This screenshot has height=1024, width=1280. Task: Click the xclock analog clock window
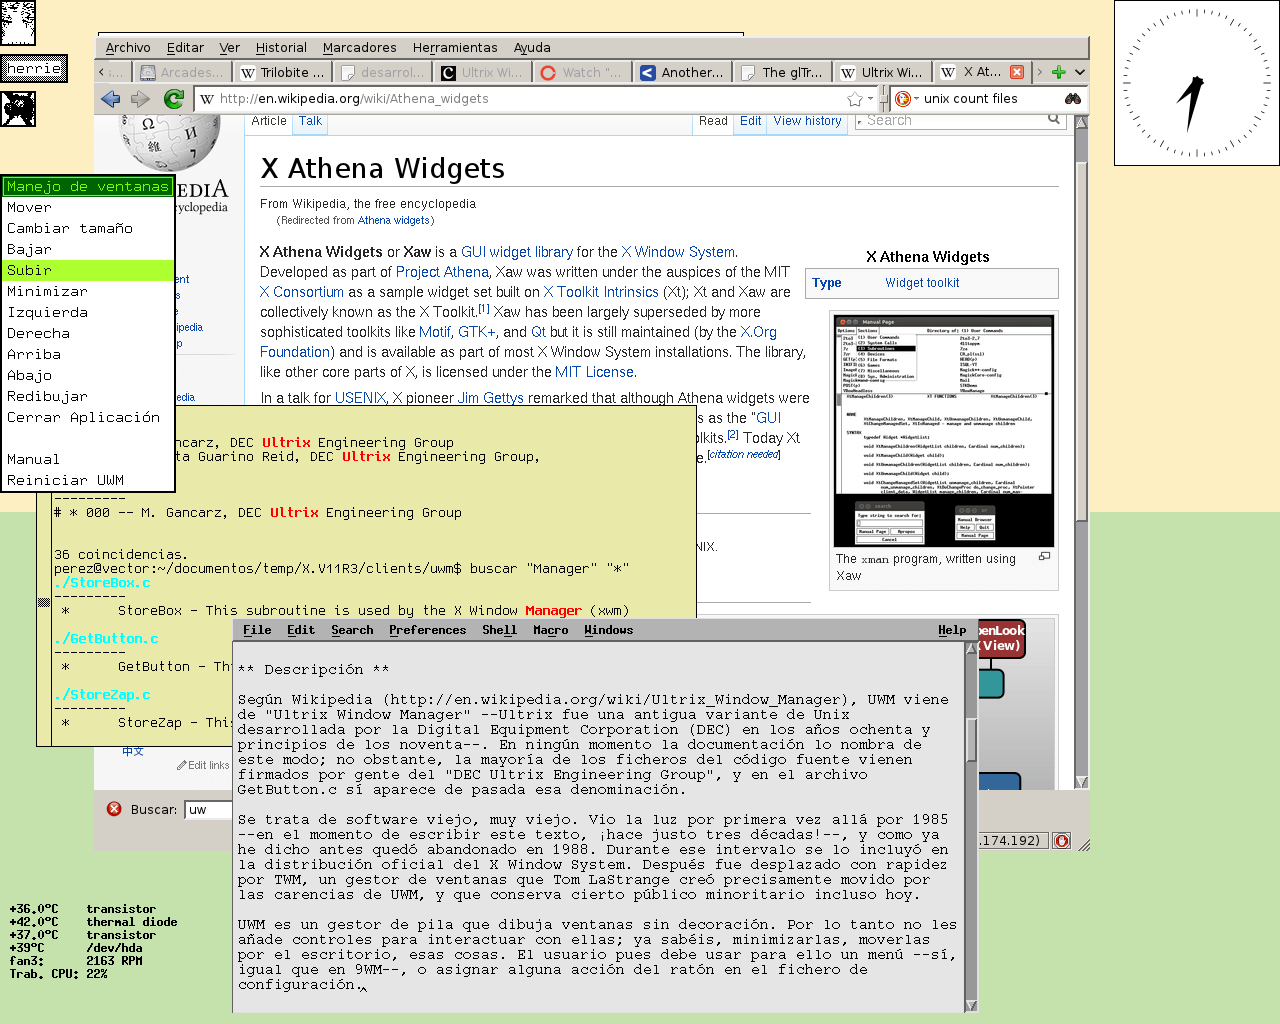tap(1196, 83)
